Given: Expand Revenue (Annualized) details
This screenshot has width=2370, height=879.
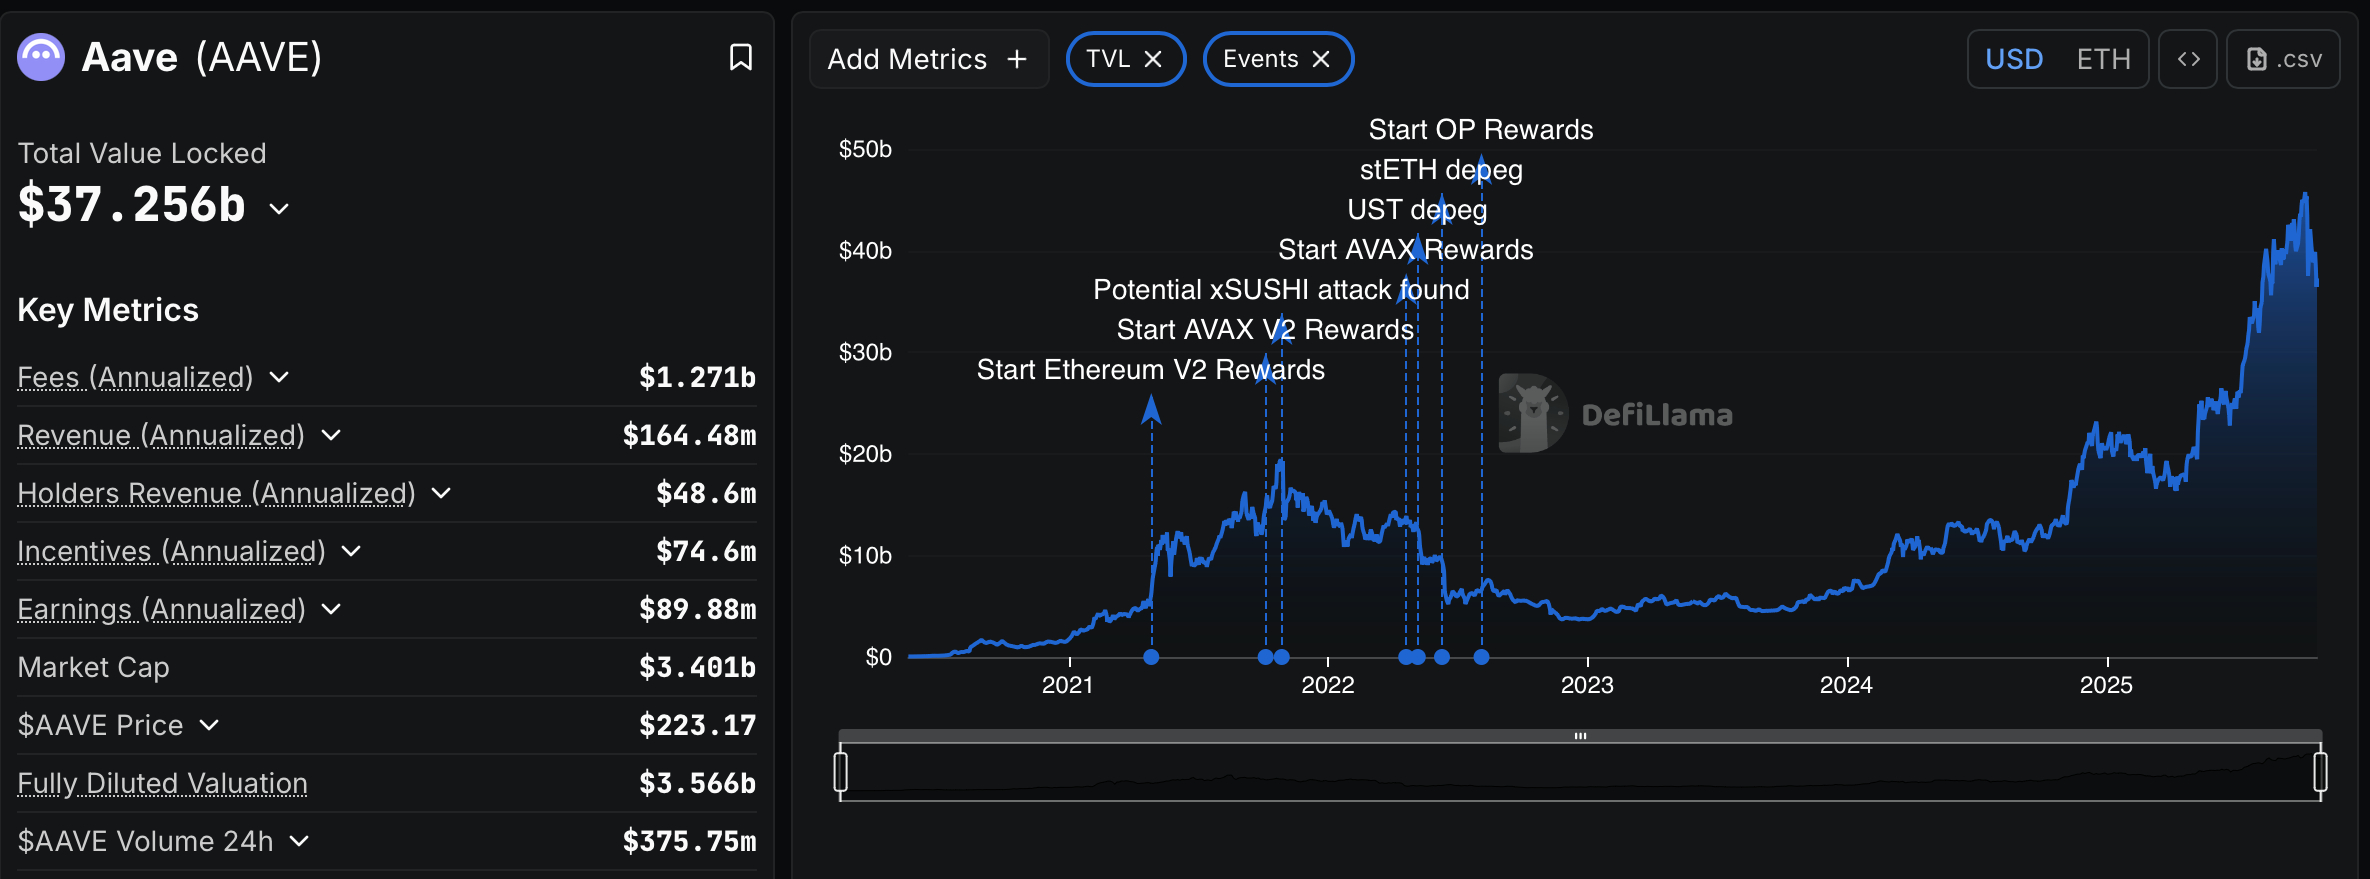Looking at the screenshot, I should (x=331, y=435).
